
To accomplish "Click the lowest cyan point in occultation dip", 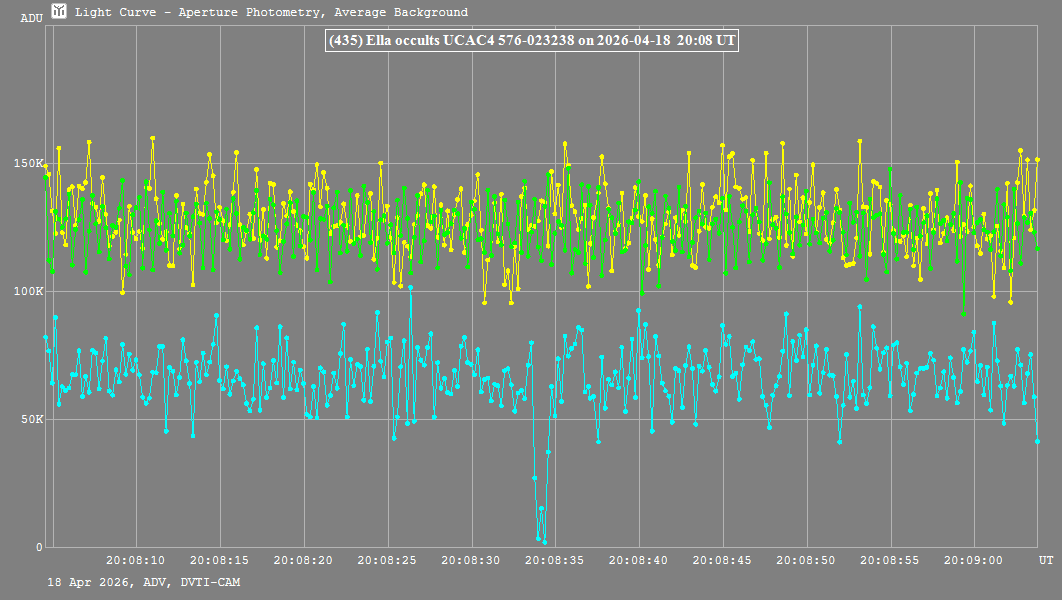I will coord(544,542).
